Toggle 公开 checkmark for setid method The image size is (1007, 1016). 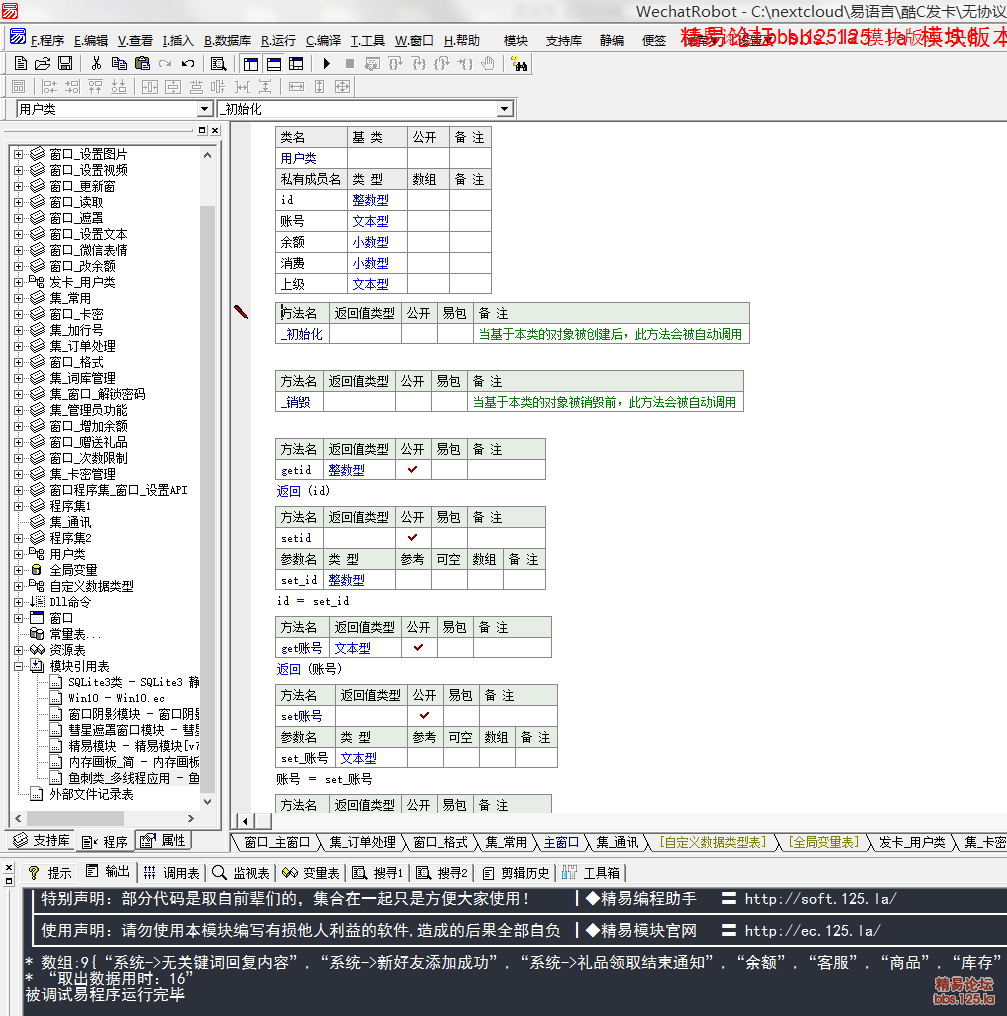pyautogui.click(x=412, y=537)
